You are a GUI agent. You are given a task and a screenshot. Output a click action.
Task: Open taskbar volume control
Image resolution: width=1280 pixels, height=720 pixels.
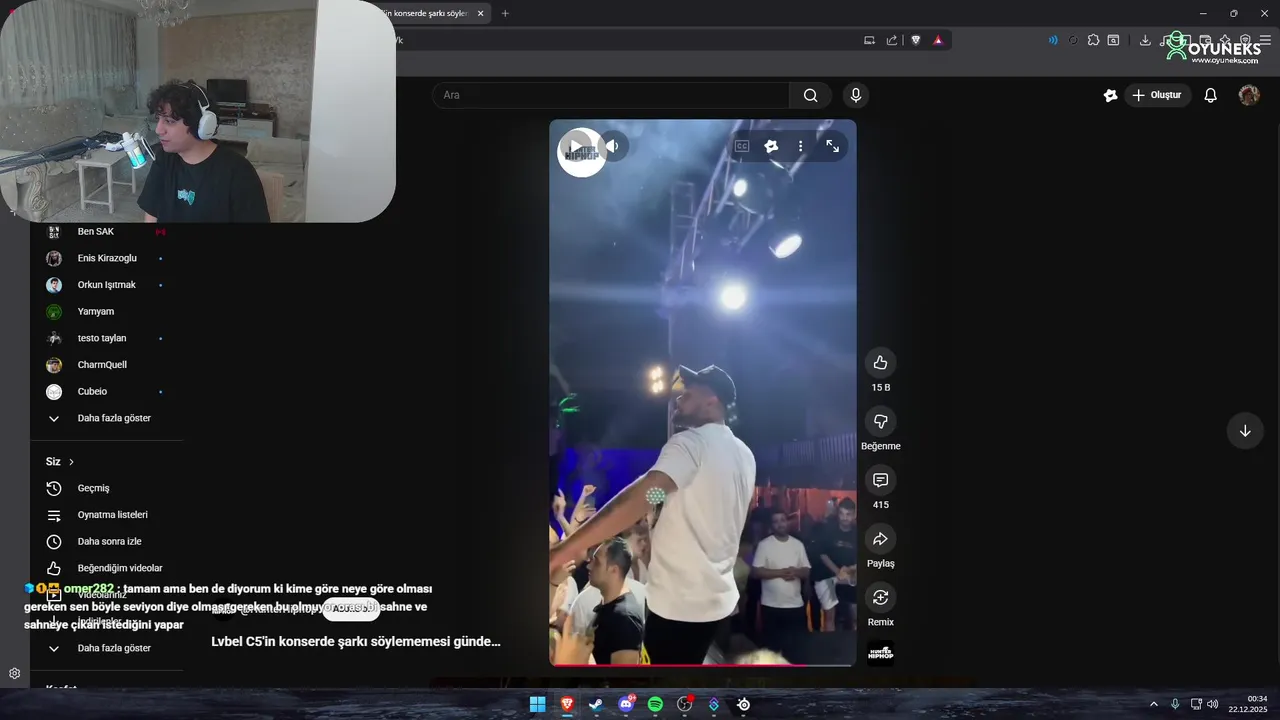click(1213, 704)
